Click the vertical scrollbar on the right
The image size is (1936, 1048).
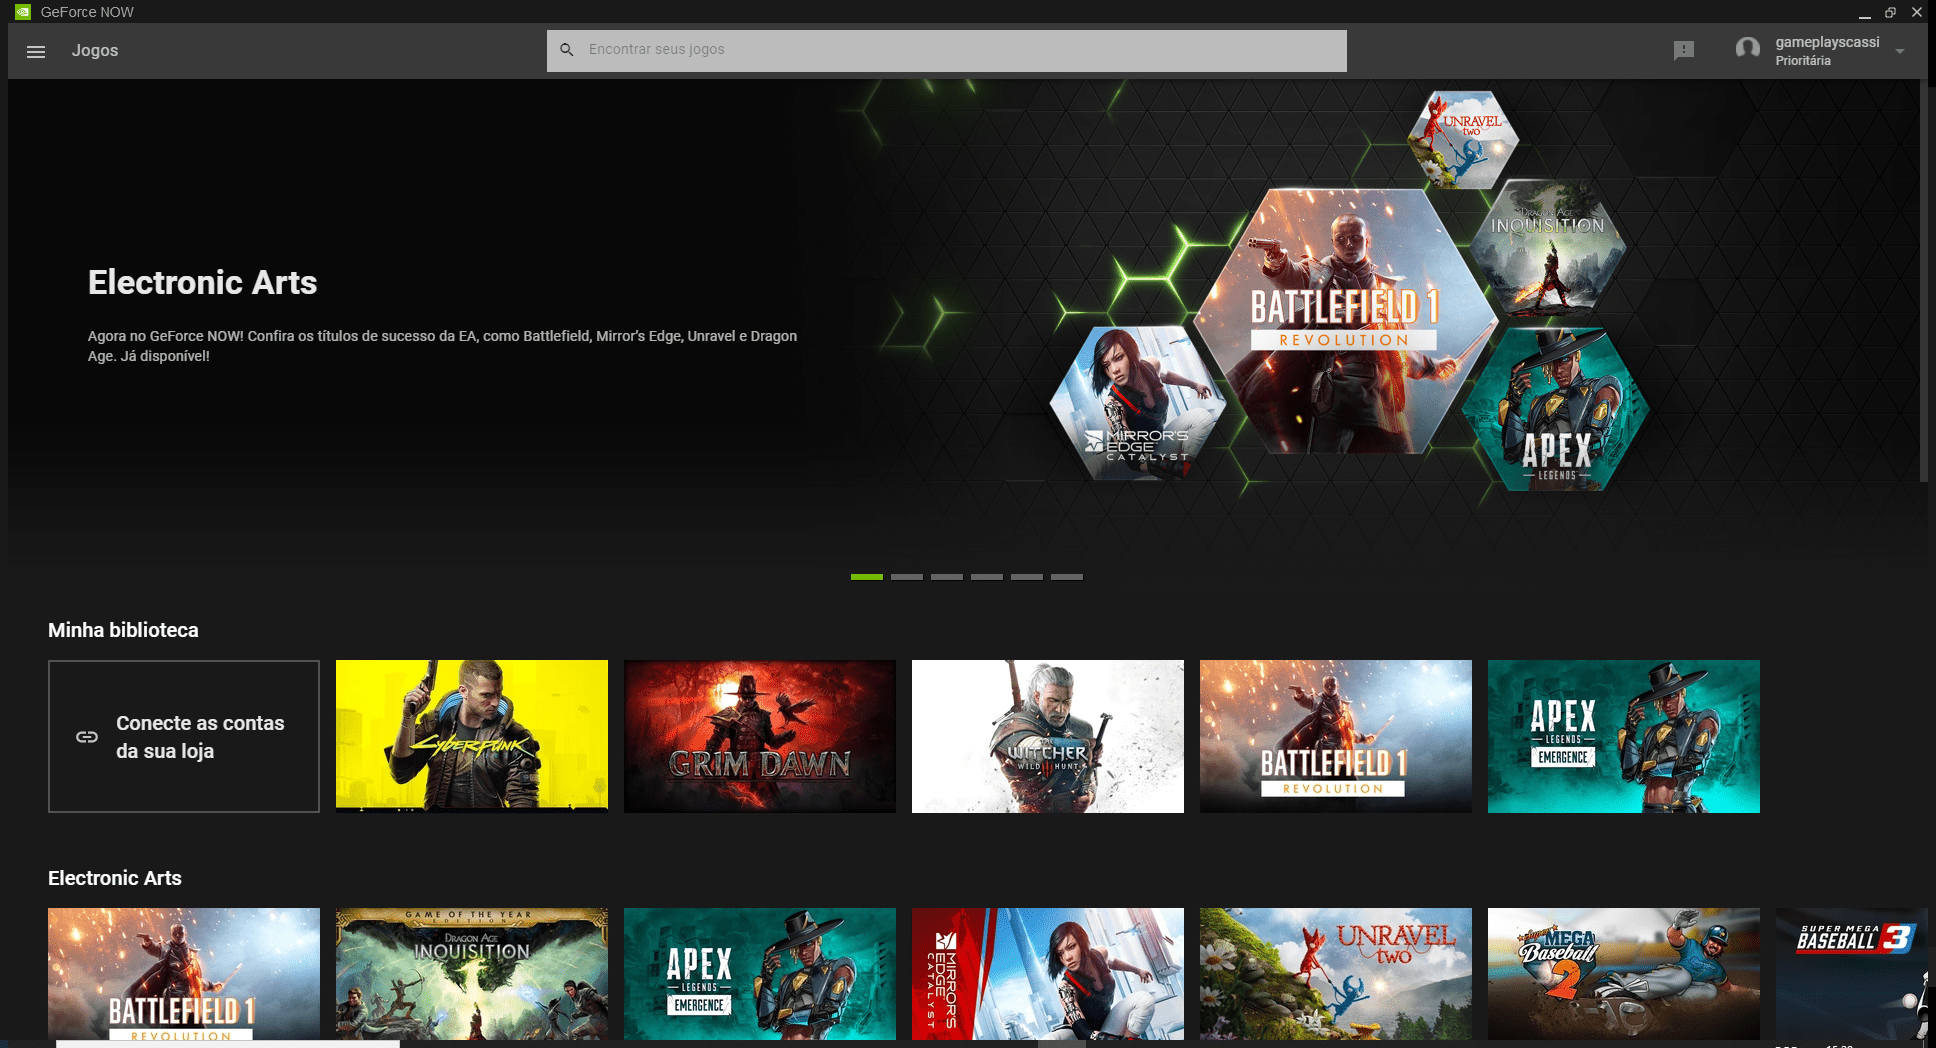point(1924,280)
